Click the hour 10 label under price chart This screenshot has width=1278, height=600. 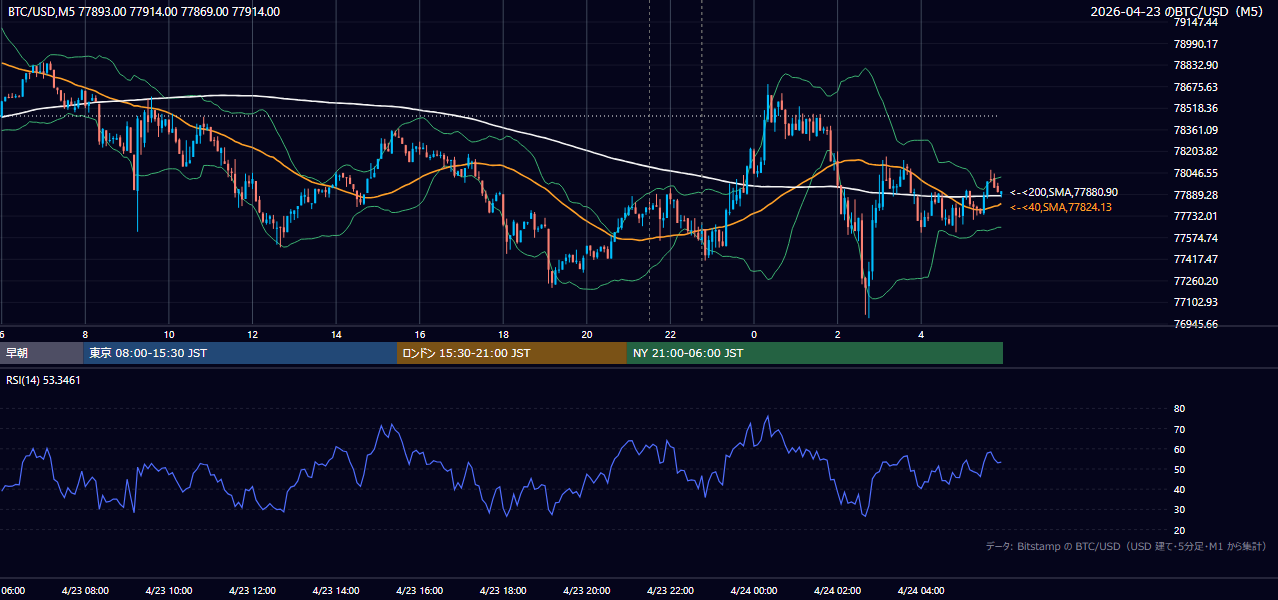point(169,334)
